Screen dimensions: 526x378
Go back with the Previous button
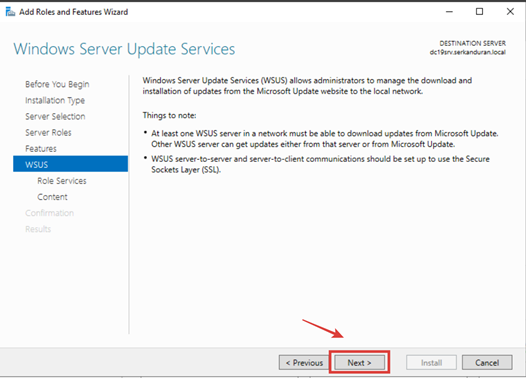[304, 363]
